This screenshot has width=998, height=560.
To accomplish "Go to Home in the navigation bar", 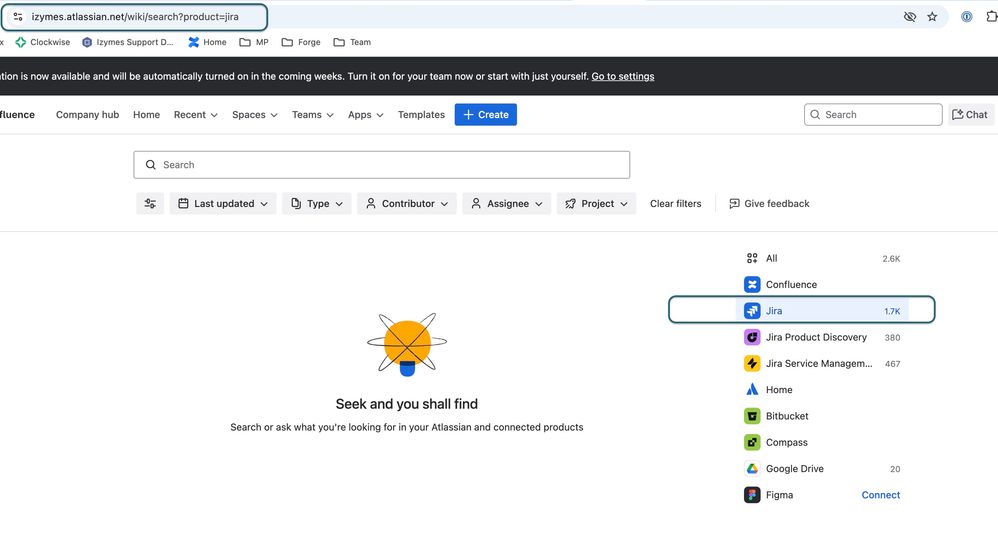I will coord(146,115).
